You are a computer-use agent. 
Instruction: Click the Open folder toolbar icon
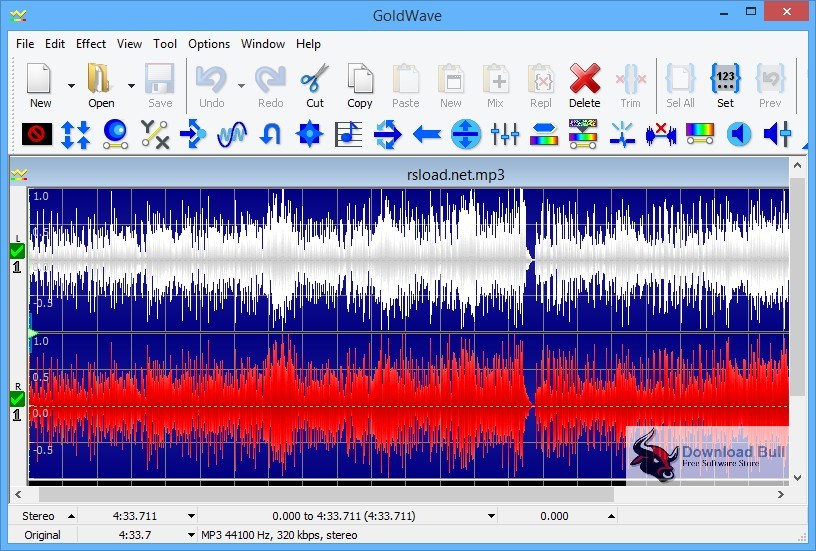[99, 79]
